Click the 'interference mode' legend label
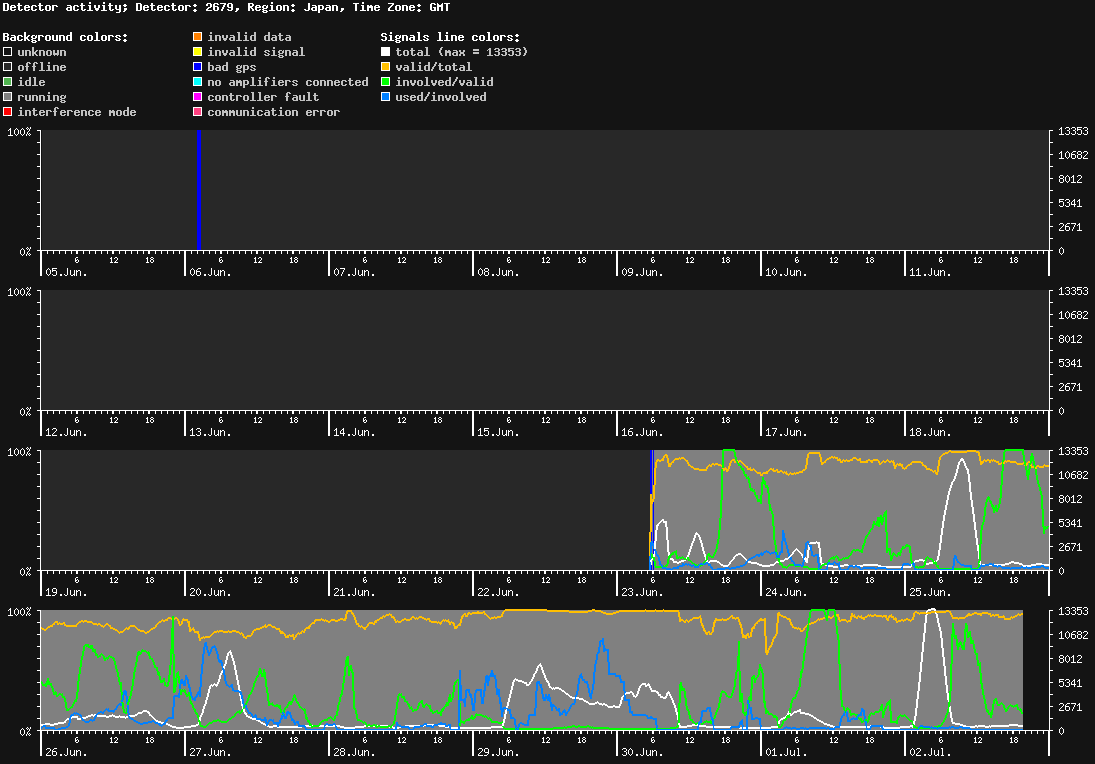Viewport: 1095px width, 764px height. click(x=77, y=112)
